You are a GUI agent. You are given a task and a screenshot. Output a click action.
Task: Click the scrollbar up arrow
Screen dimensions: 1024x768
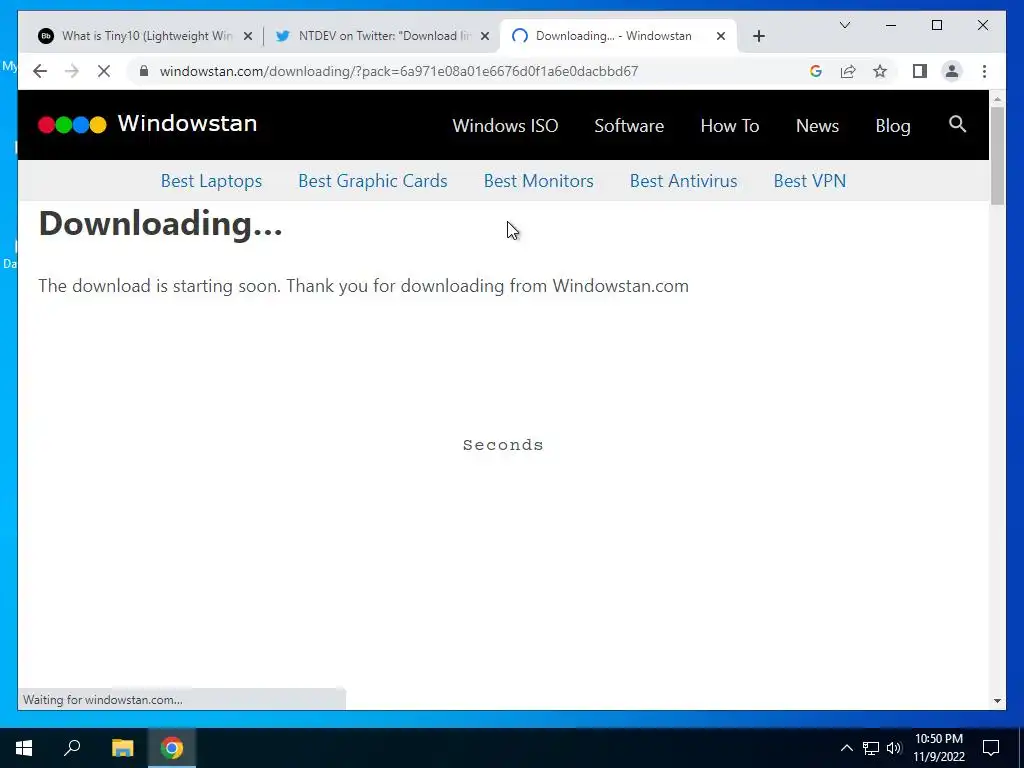click(x=997, y=99)
